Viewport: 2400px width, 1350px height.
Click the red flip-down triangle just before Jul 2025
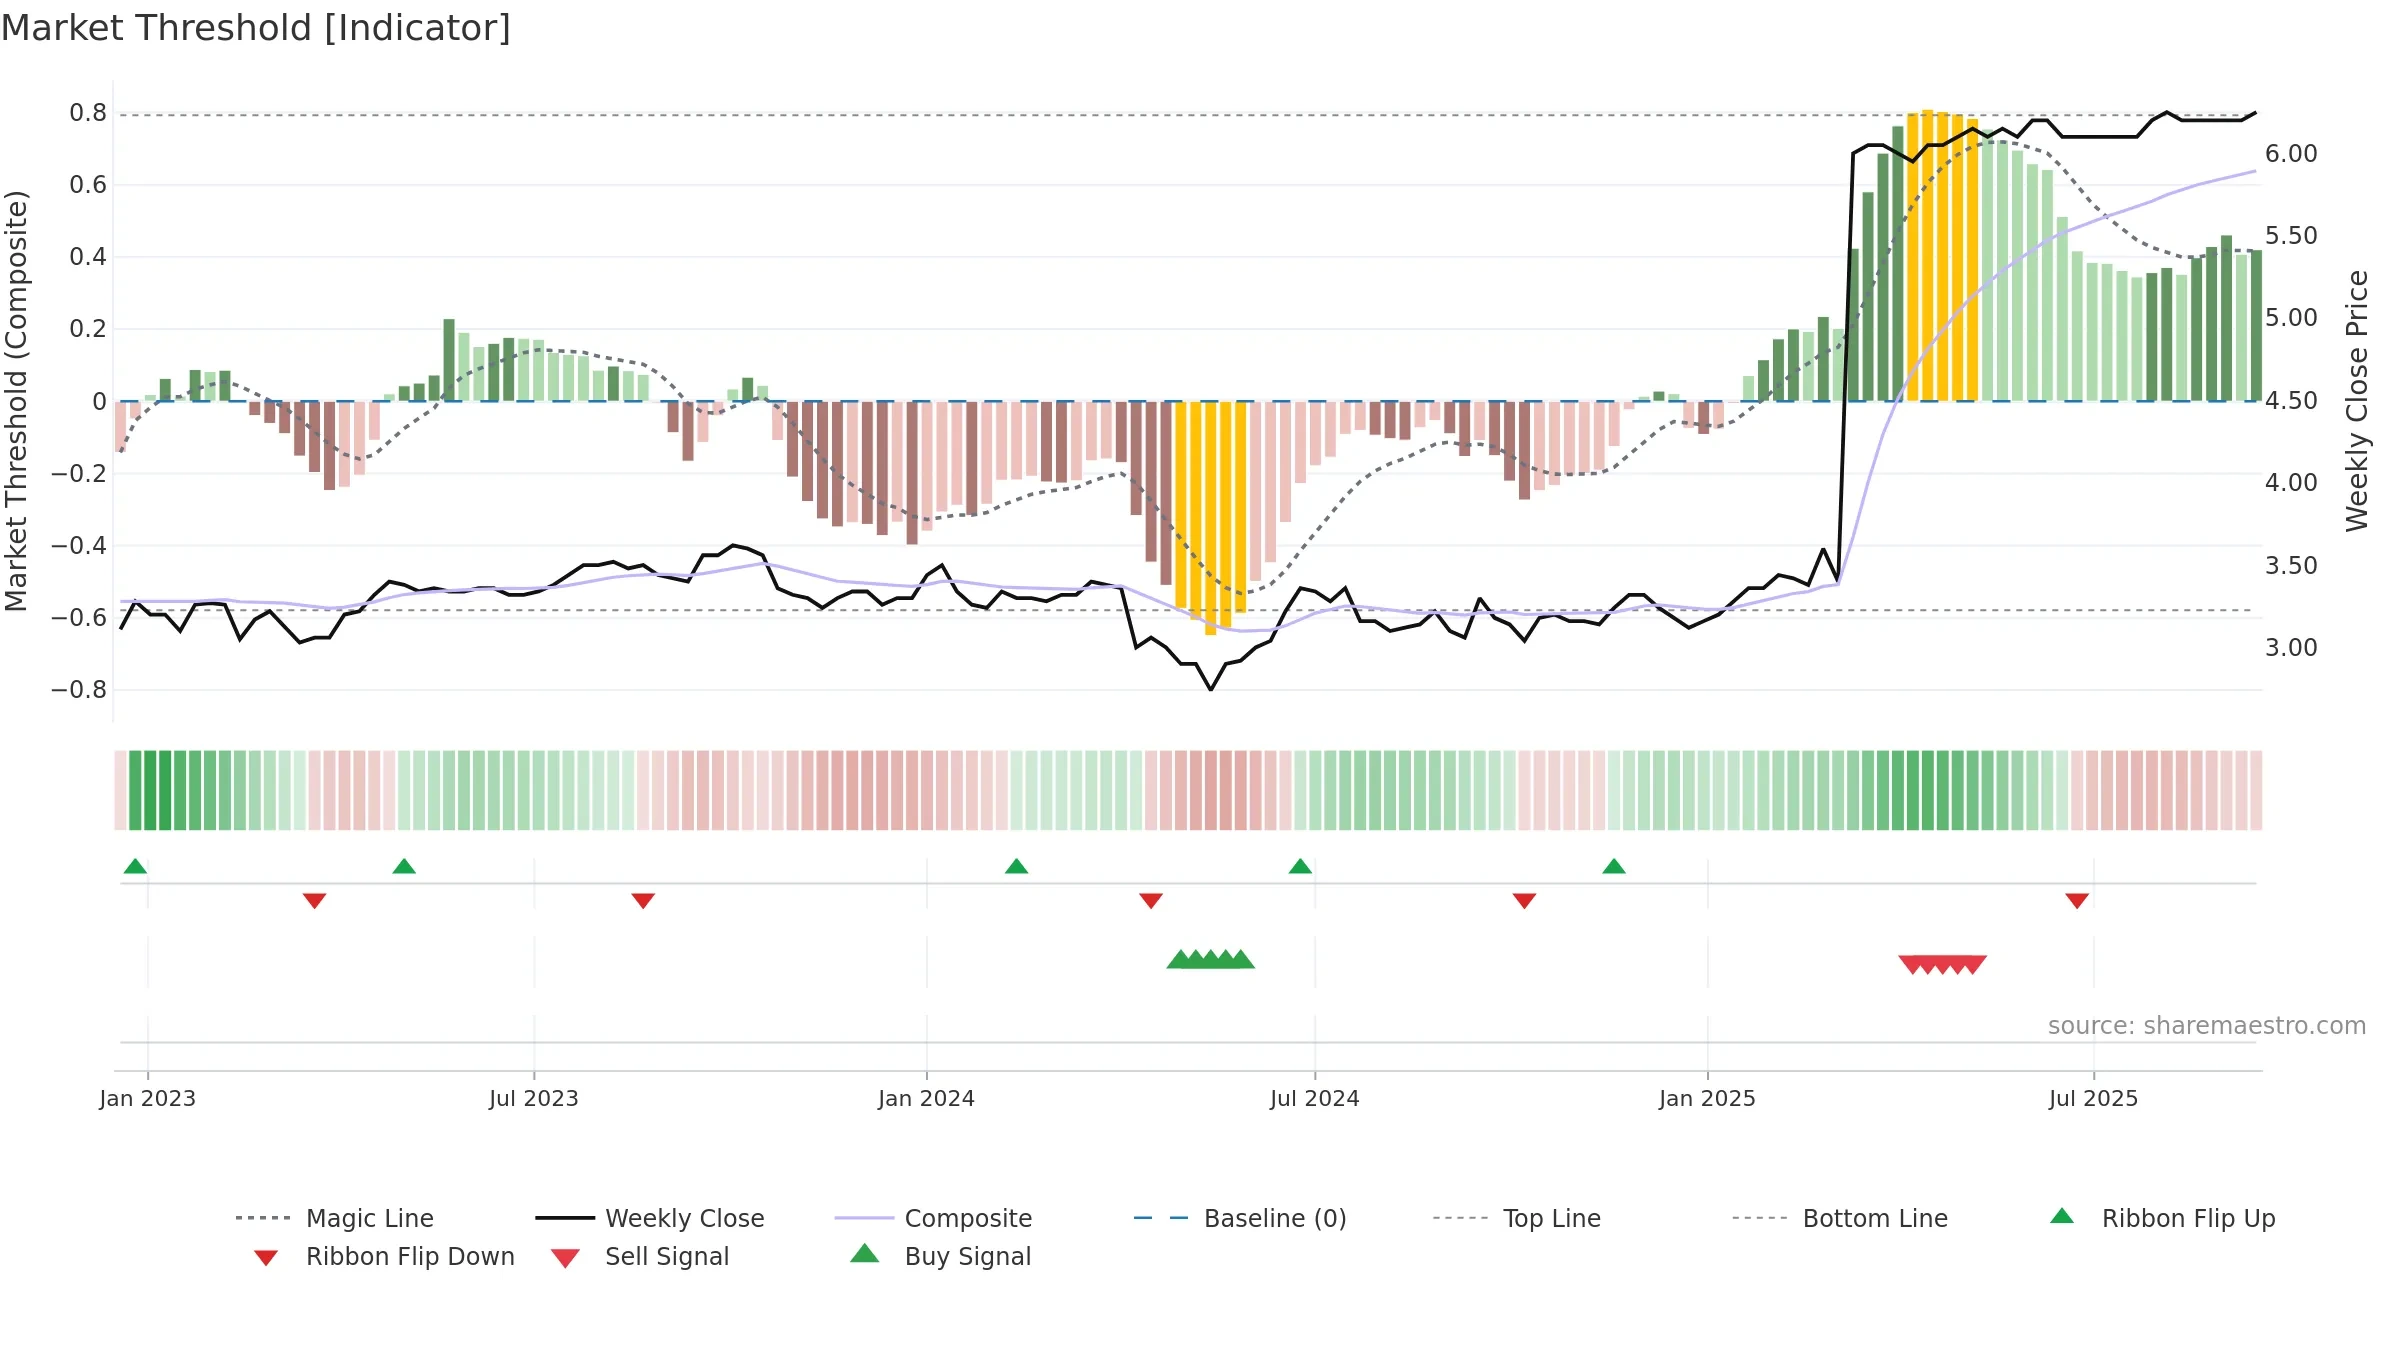pyautogui.click(x=2077, y=901)
